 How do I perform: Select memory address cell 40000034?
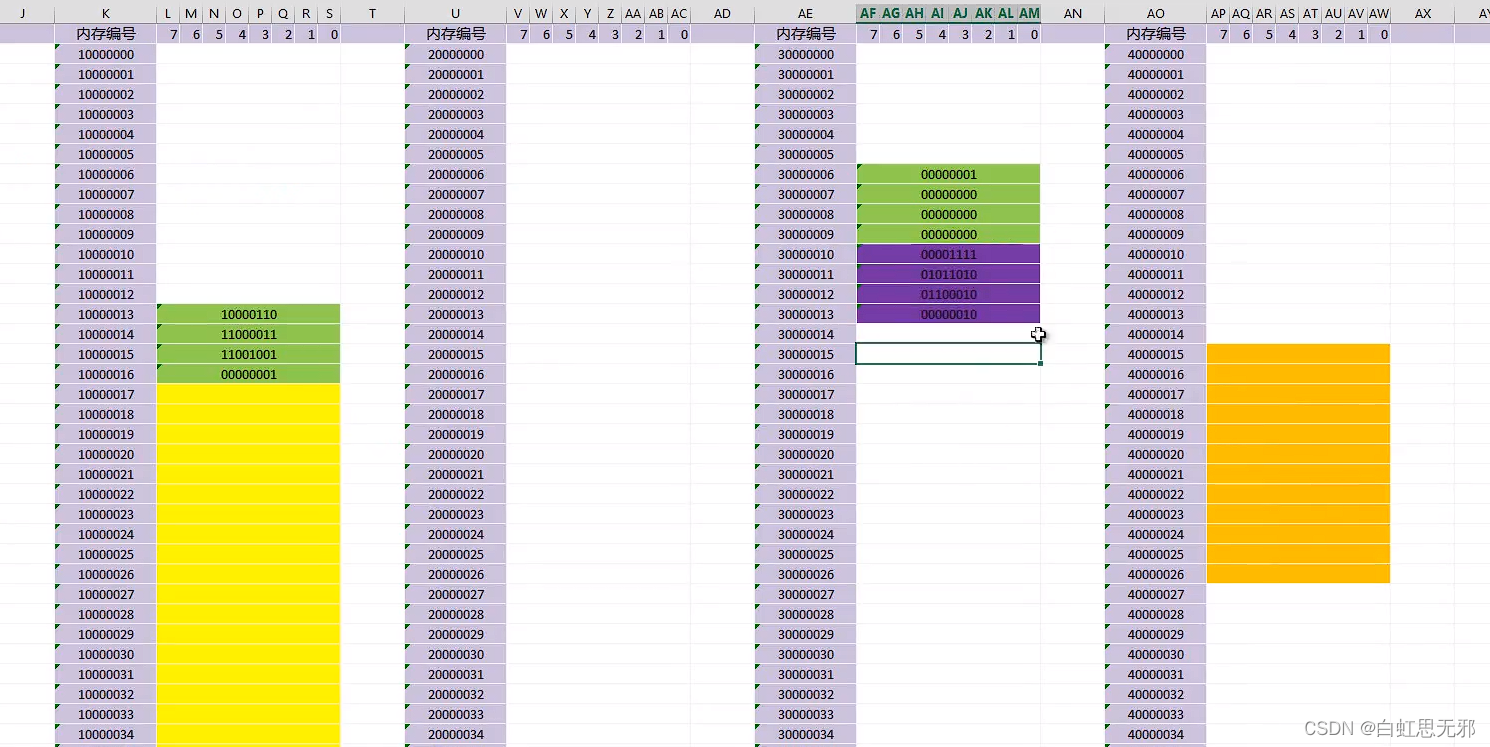coord(1156,734)
